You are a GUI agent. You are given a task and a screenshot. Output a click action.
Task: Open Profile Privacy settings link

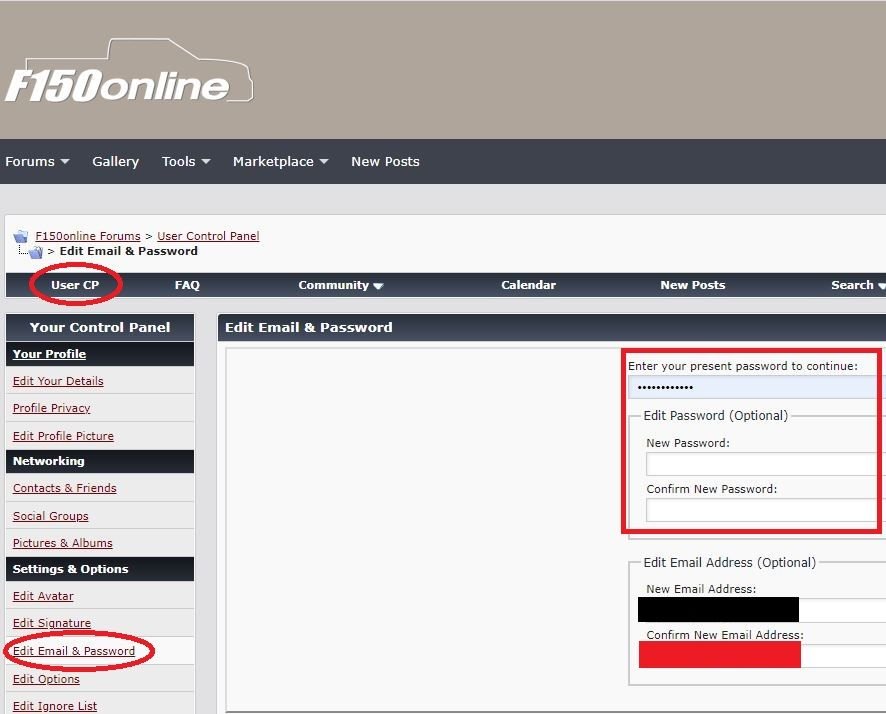coord(52,408)
